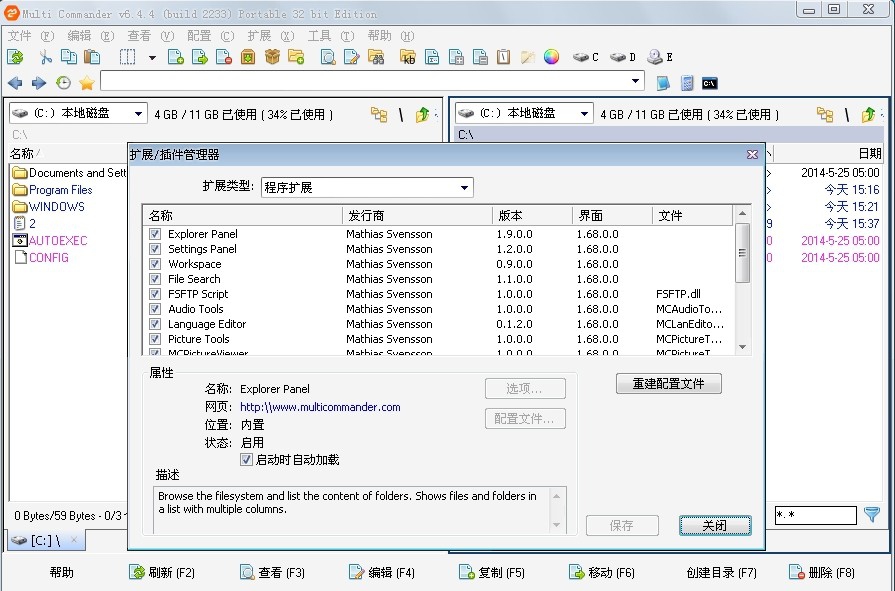
Task: Toggle the Language Editor extension checkbox
Action: (x=155, y=324)
